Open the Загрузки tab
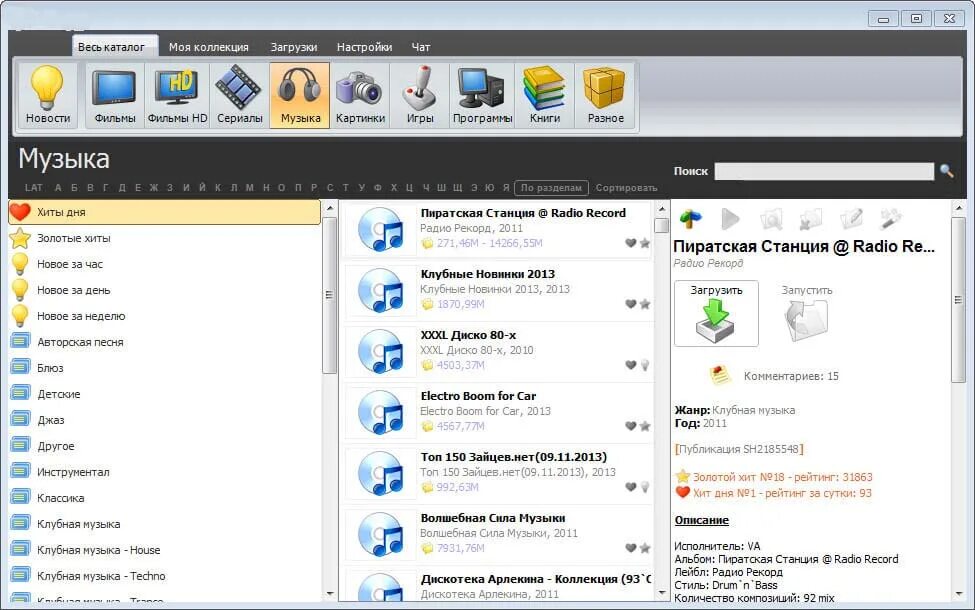 tap(293, 47)
